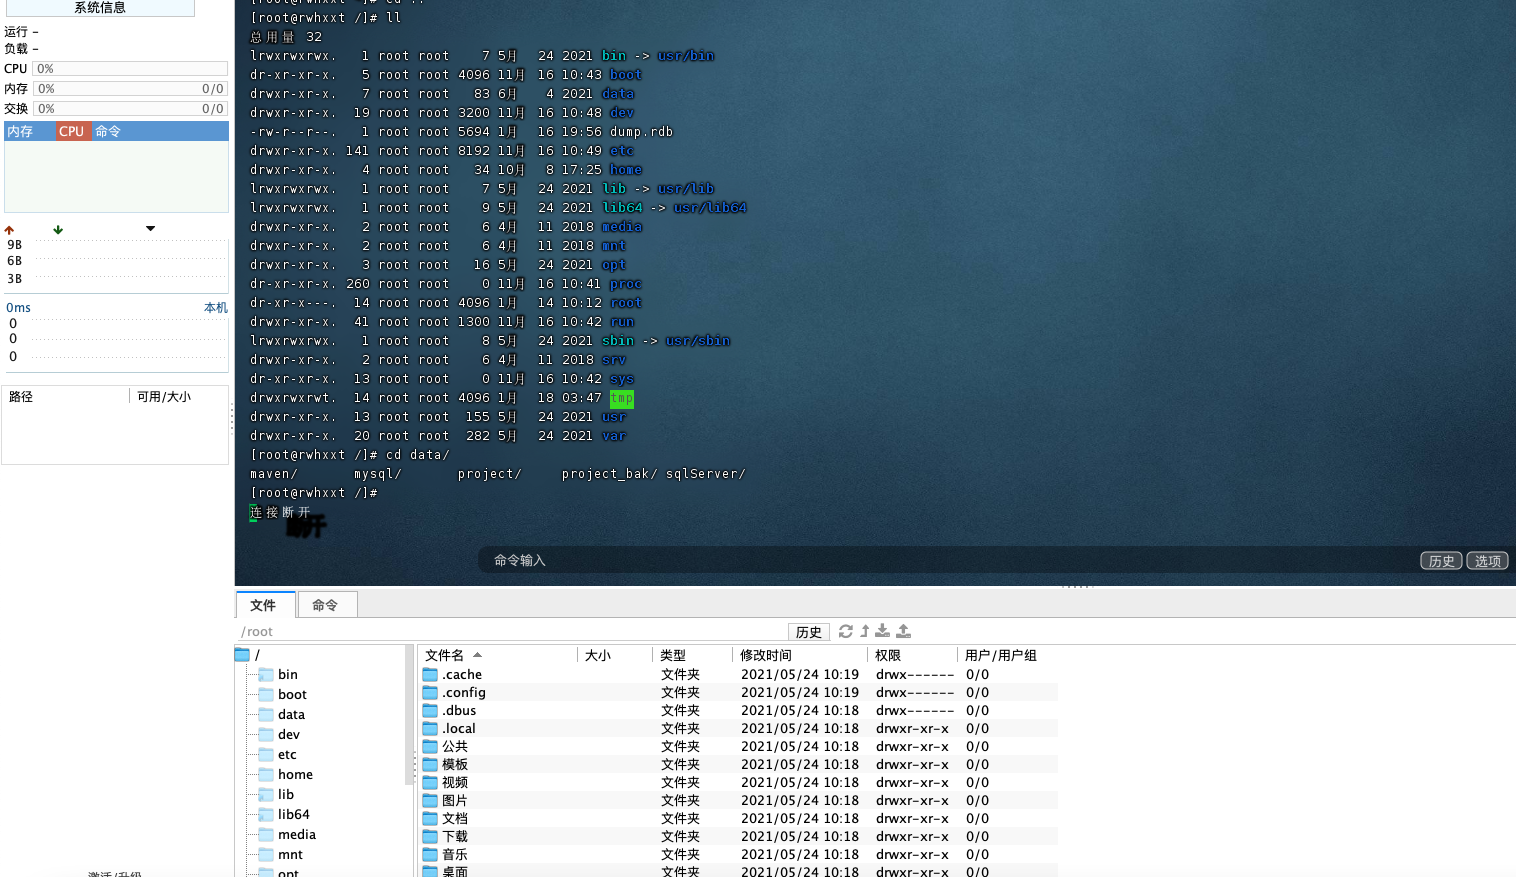Screen dimensions: 1516x877
Task: Click the 系统信息 button
Action: tap(100, 8)
